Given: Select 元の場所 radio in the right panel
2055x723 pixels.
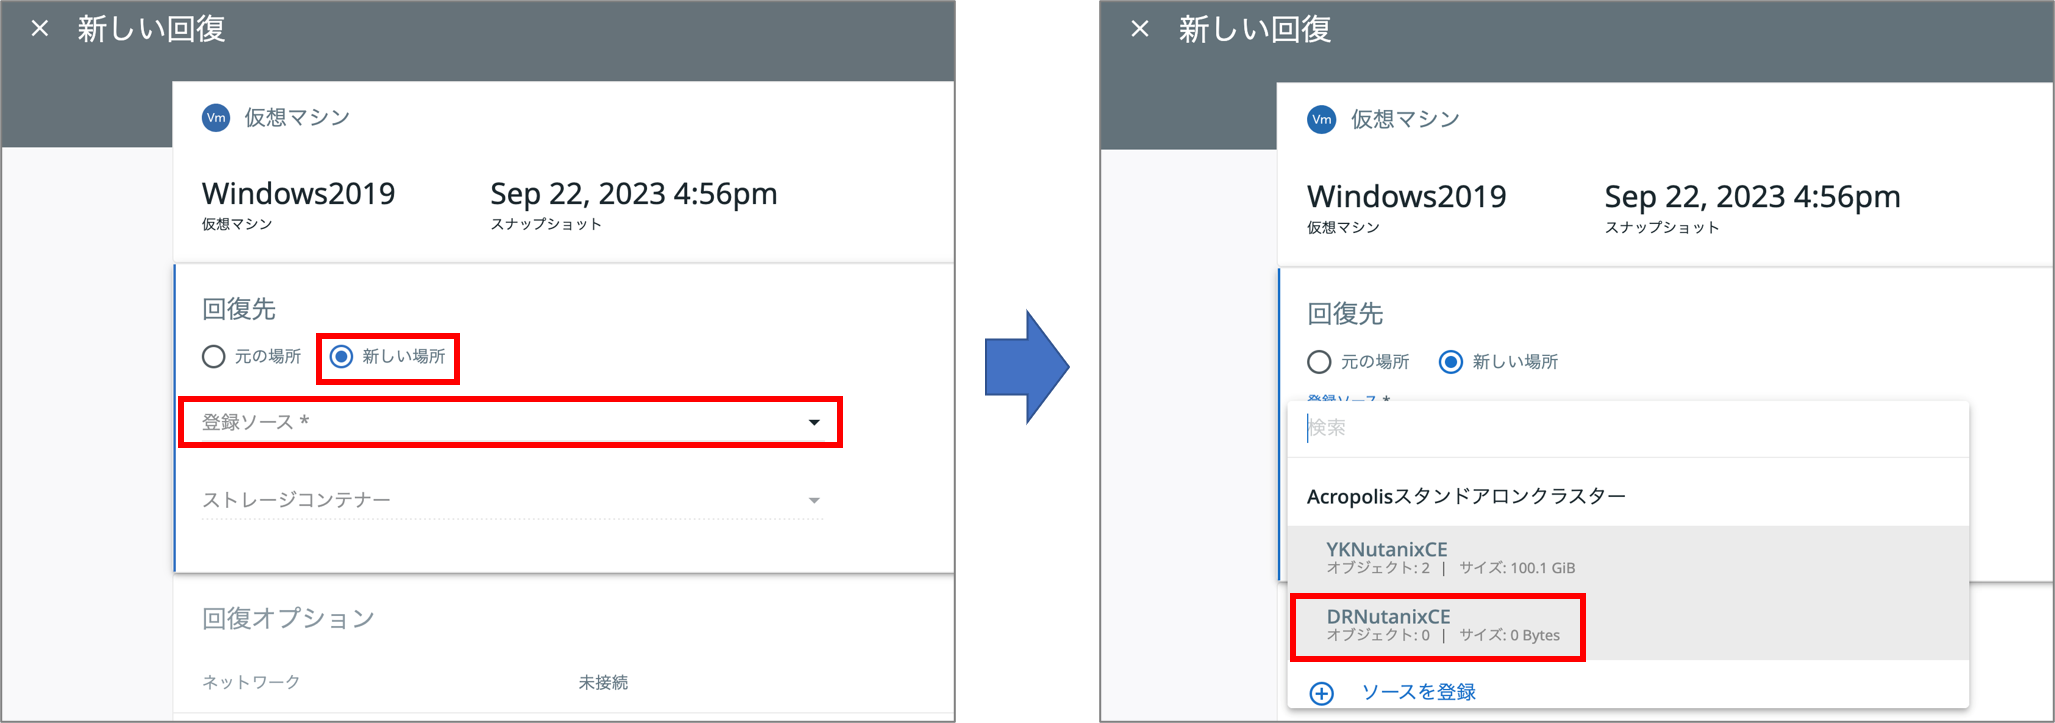Looking at the screenshot, I should 1319,361.
